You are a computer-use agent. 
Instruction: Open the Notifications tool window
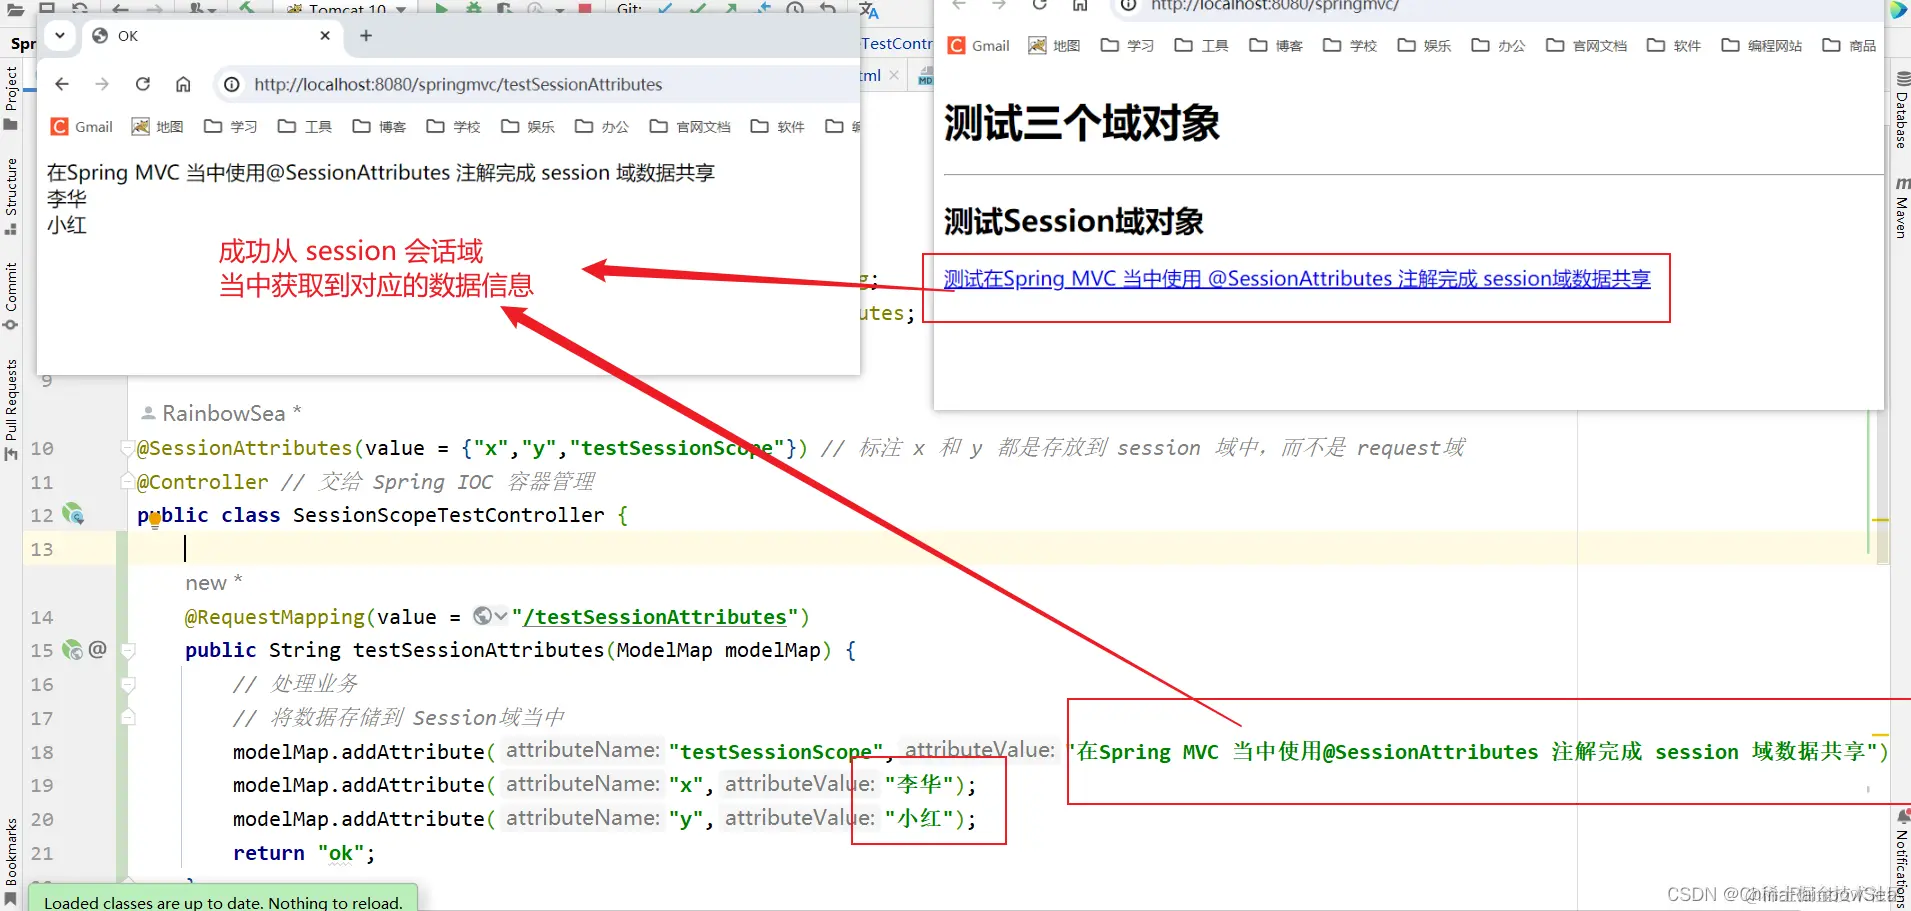(x=1902, y=856)
